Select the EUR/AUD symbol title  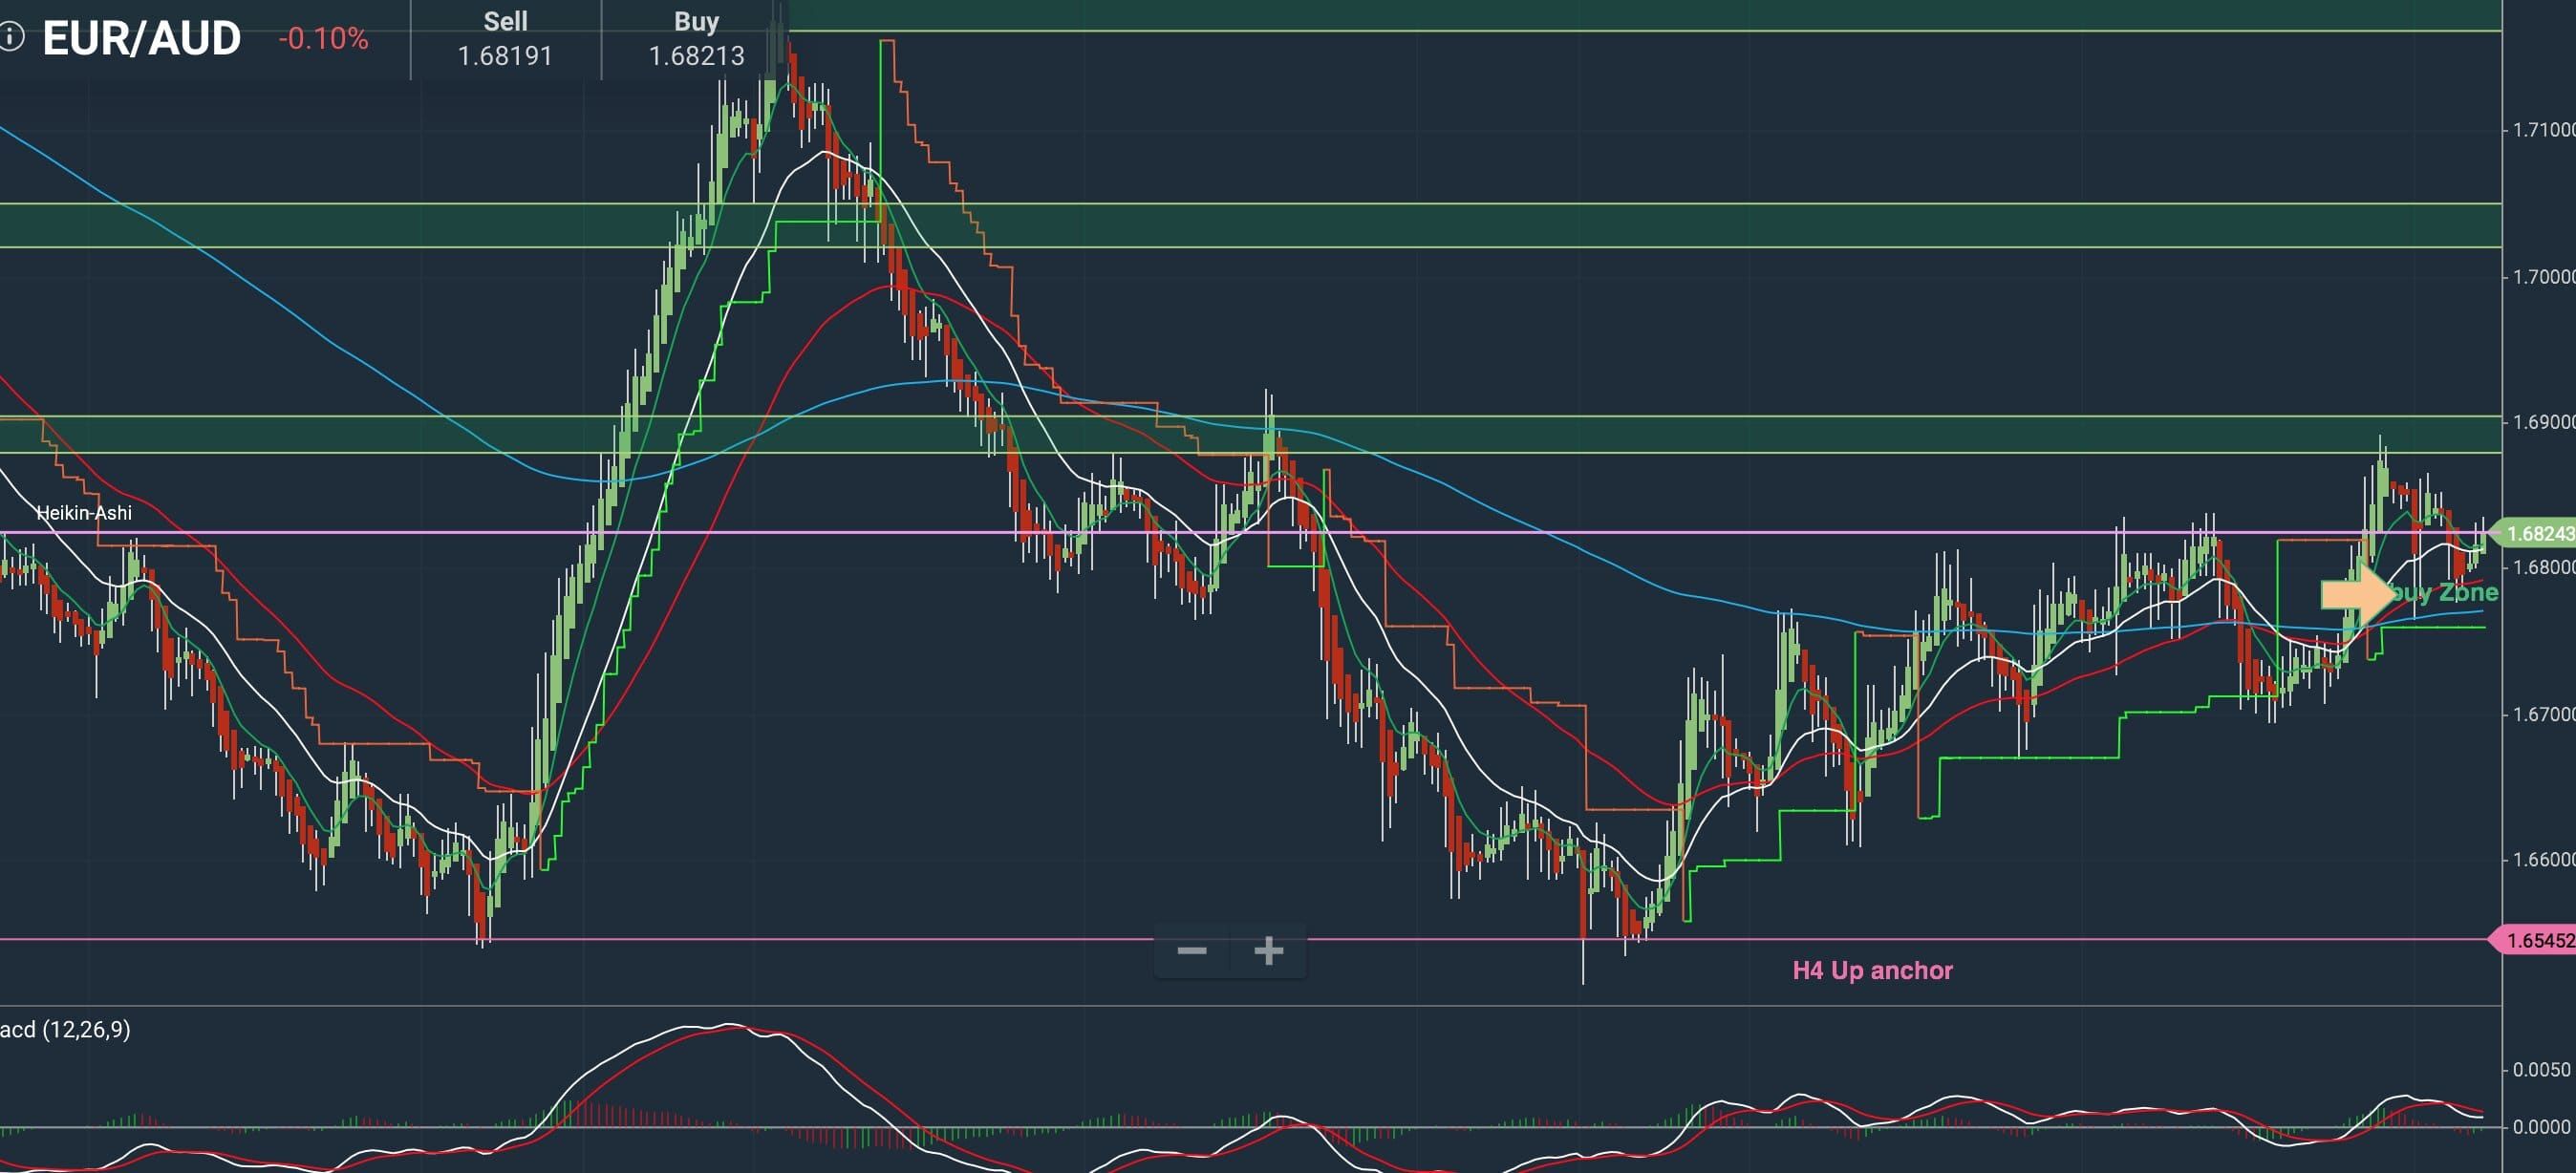141,38
